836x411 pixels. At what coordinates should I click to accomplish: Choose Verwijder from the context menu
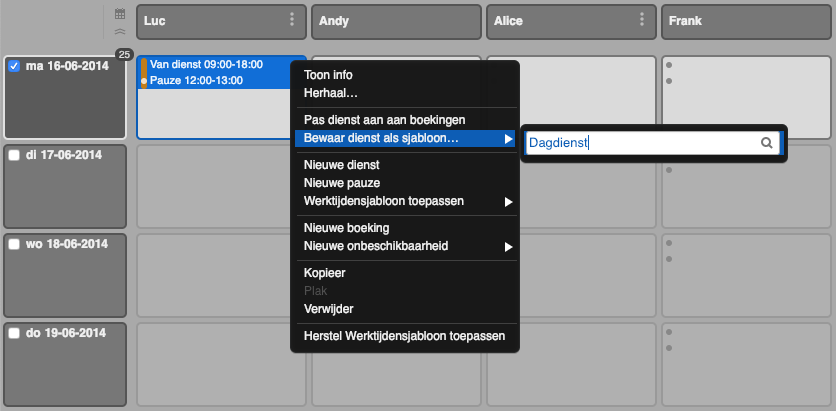[328, 308]
